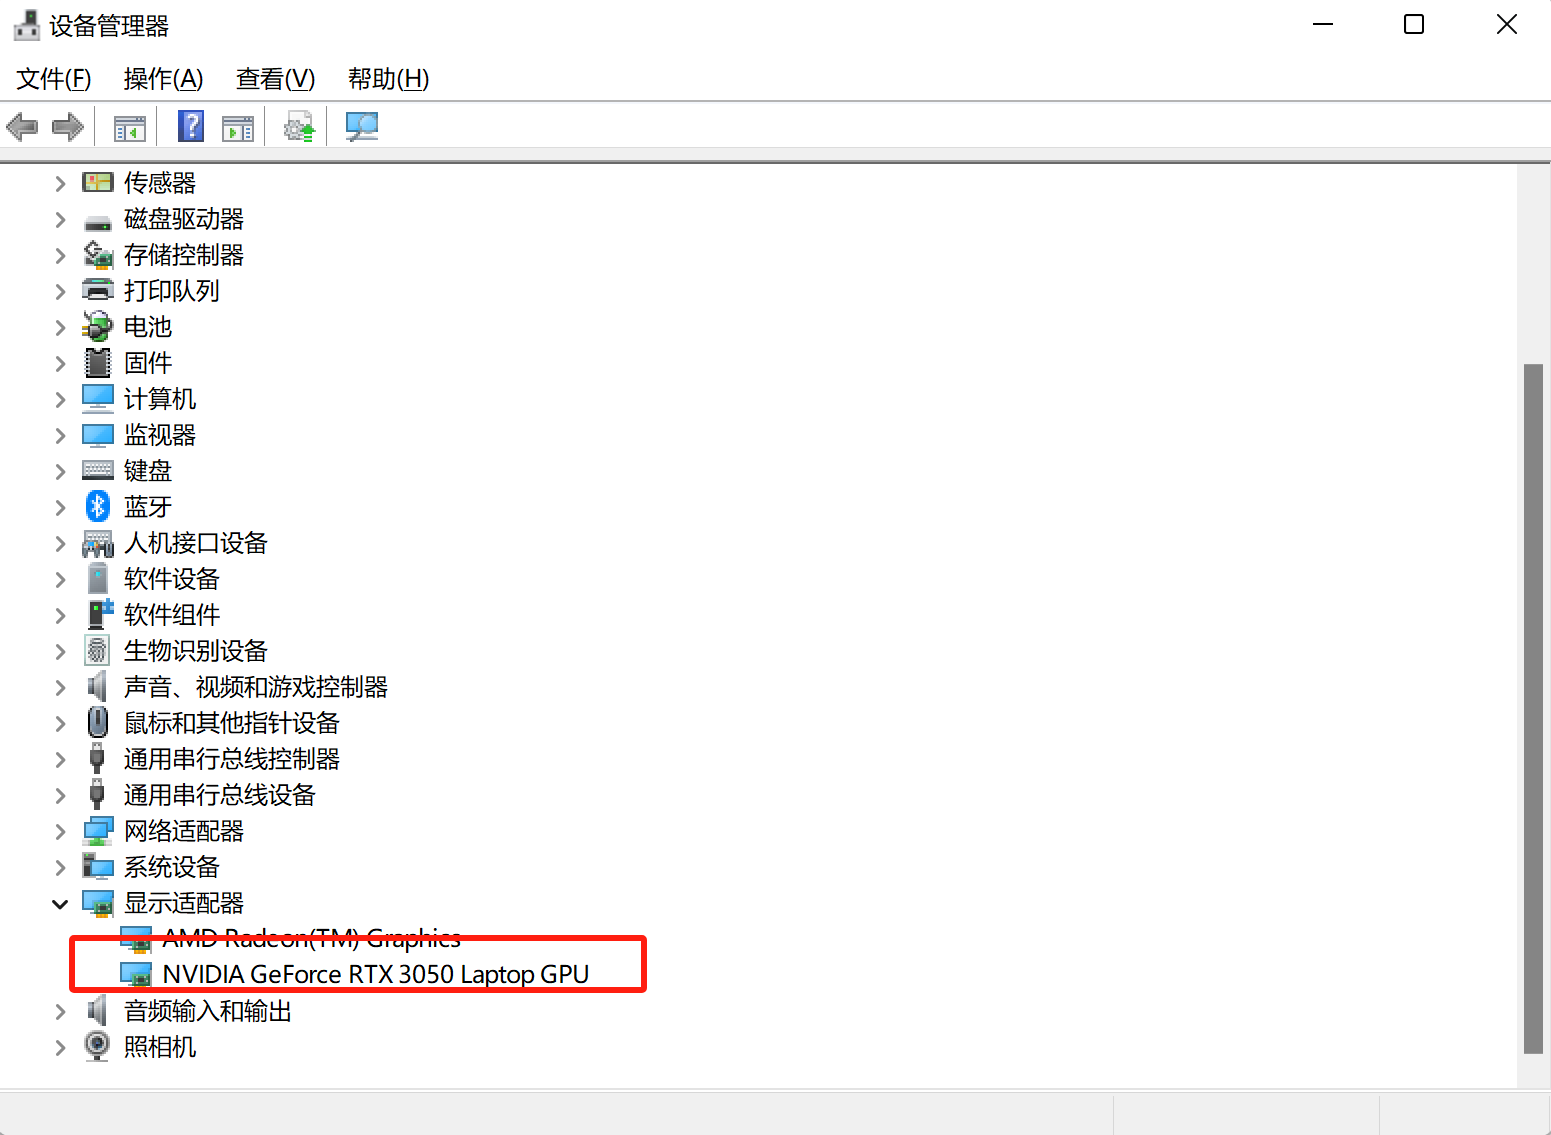This screenshot has width=1551, height=1135.
Task: Open the blue Help question mark icon
Action: pos(191,126)
